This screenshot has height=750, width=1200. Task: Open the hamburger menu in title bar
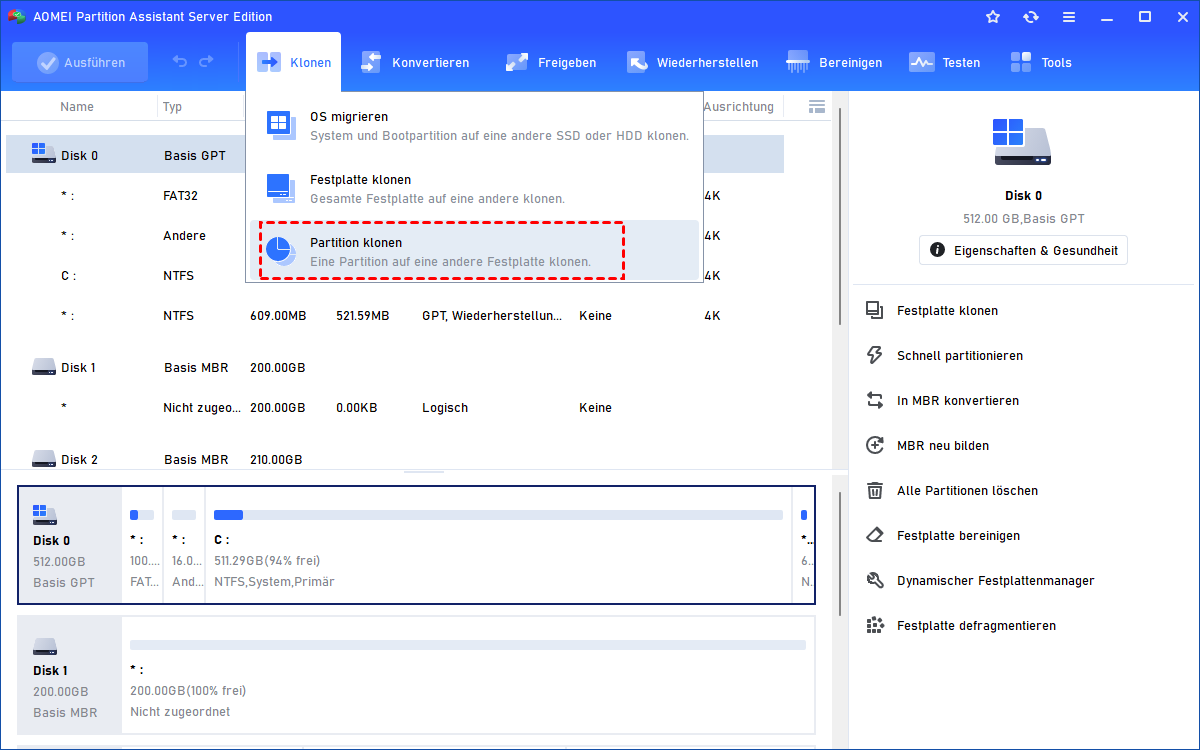click(1069, 17)
